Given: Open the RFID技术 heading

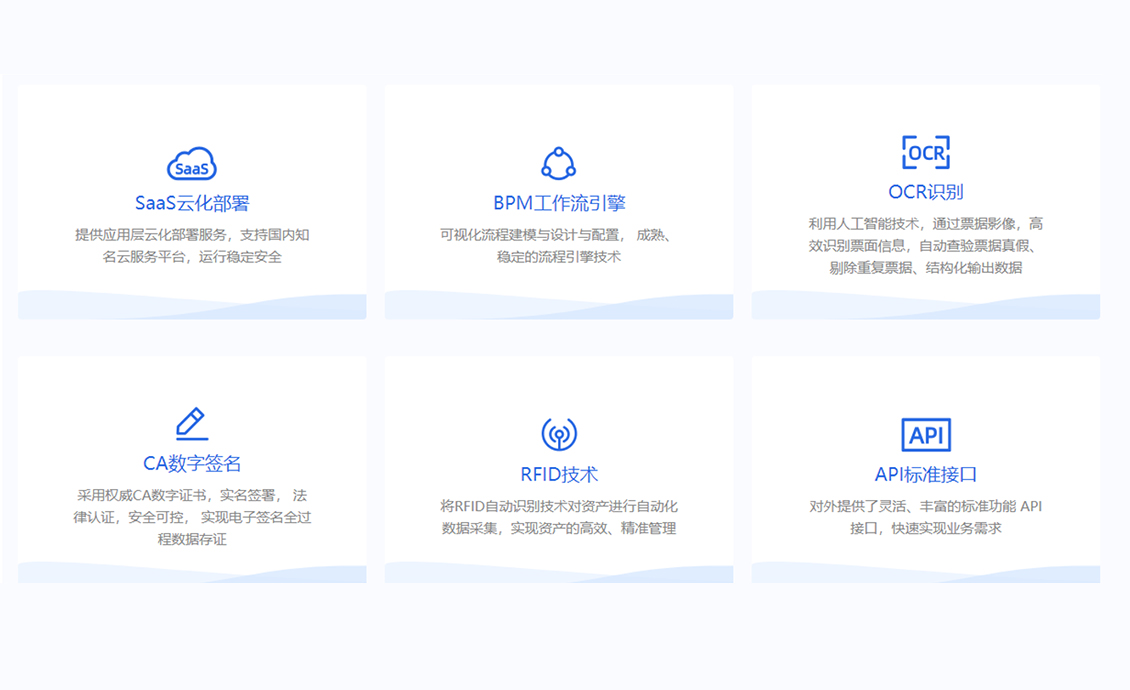Looking at the screenshot, I should (x=559, y=474).
